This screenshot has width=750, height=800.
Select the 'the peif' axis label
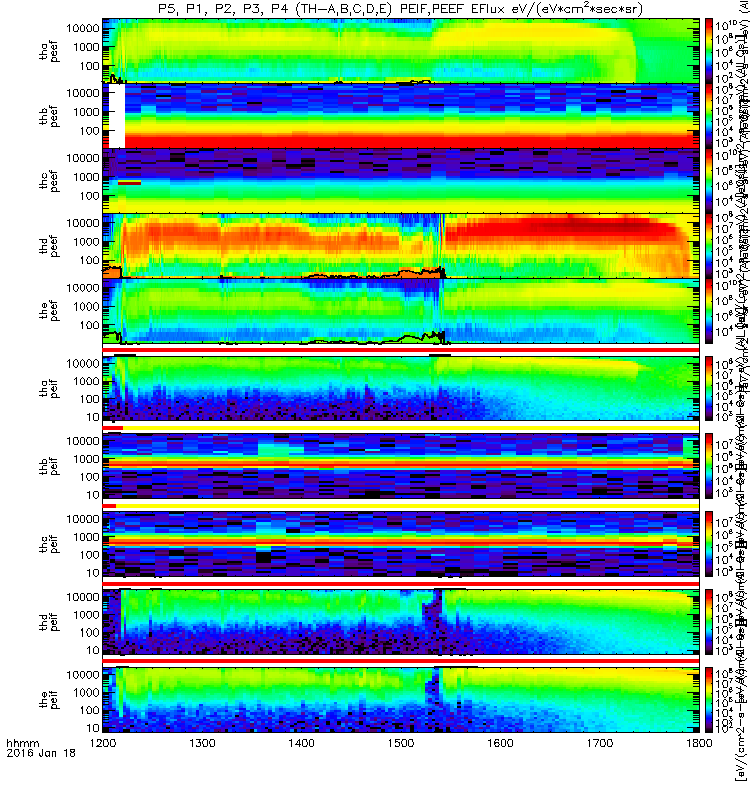49,699
